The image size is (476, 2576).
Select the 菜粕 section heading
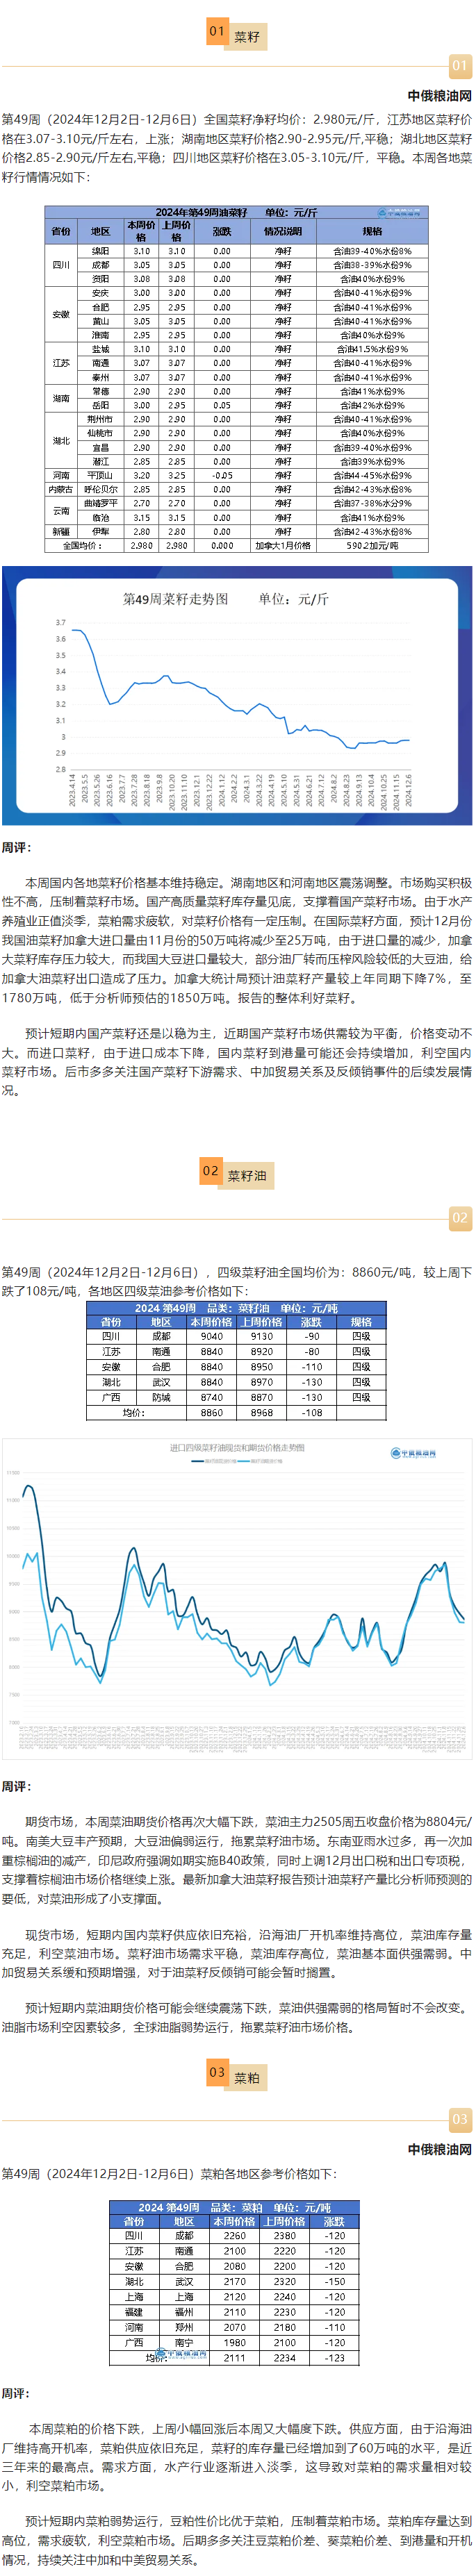click(247, 2077)
